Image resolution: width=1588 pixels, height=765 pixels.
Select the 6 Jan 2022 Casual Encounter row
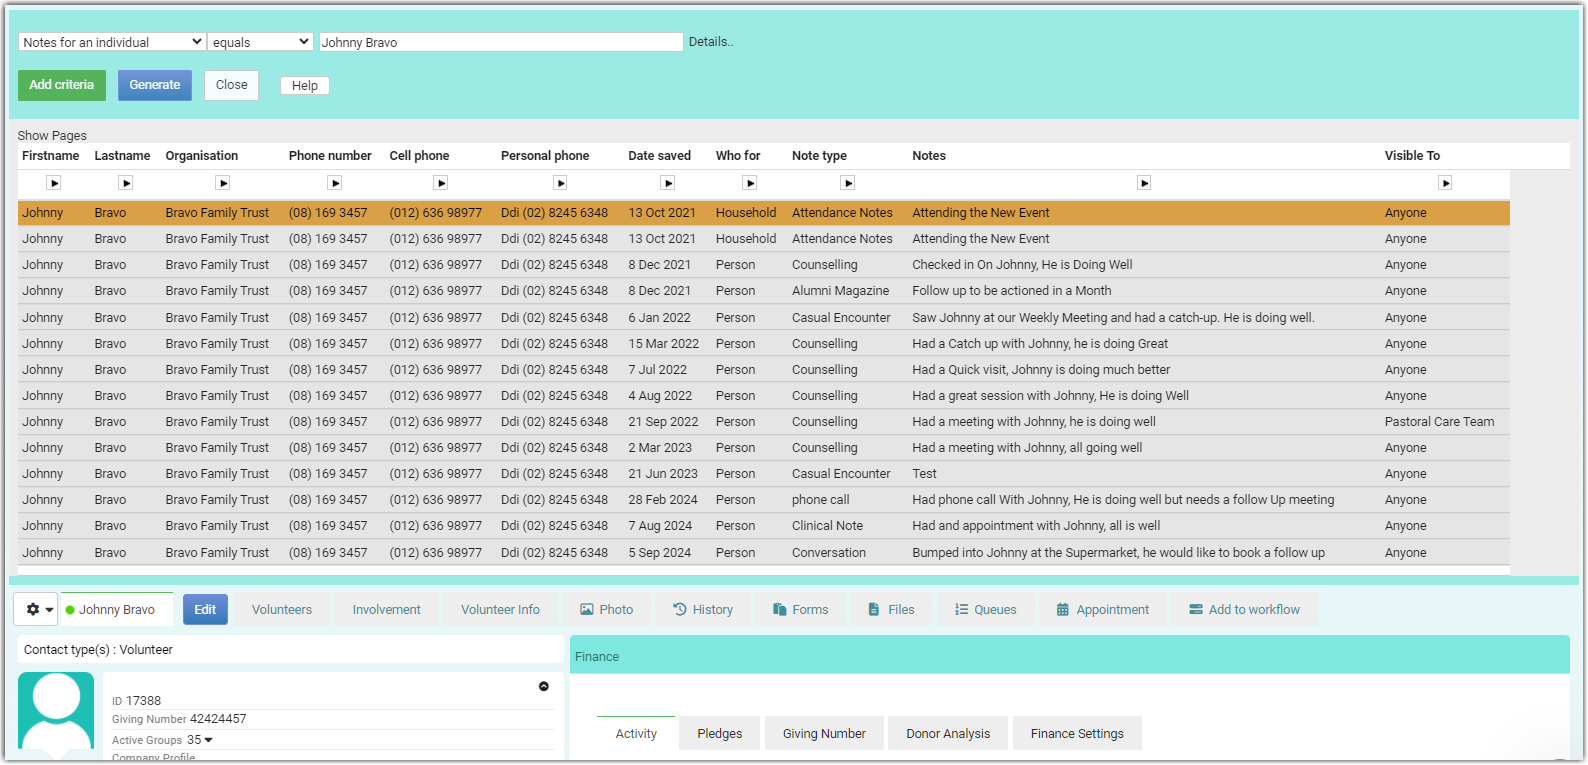click(x=764, y=318)
